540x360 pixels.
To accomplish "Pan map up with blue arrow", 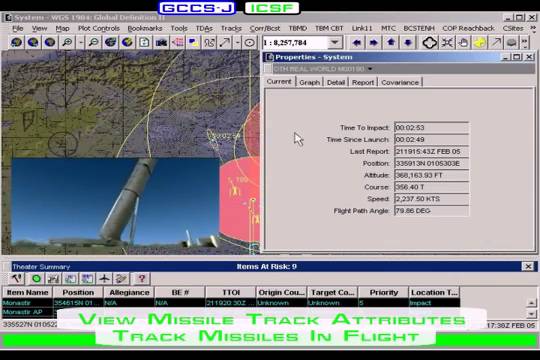I will point(391,42).
